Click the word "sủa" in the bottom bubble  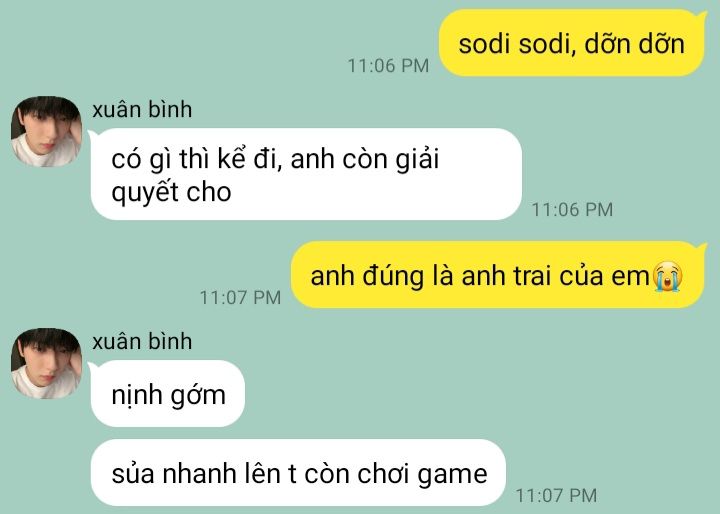pyautogui.click(x=133, y=474)
